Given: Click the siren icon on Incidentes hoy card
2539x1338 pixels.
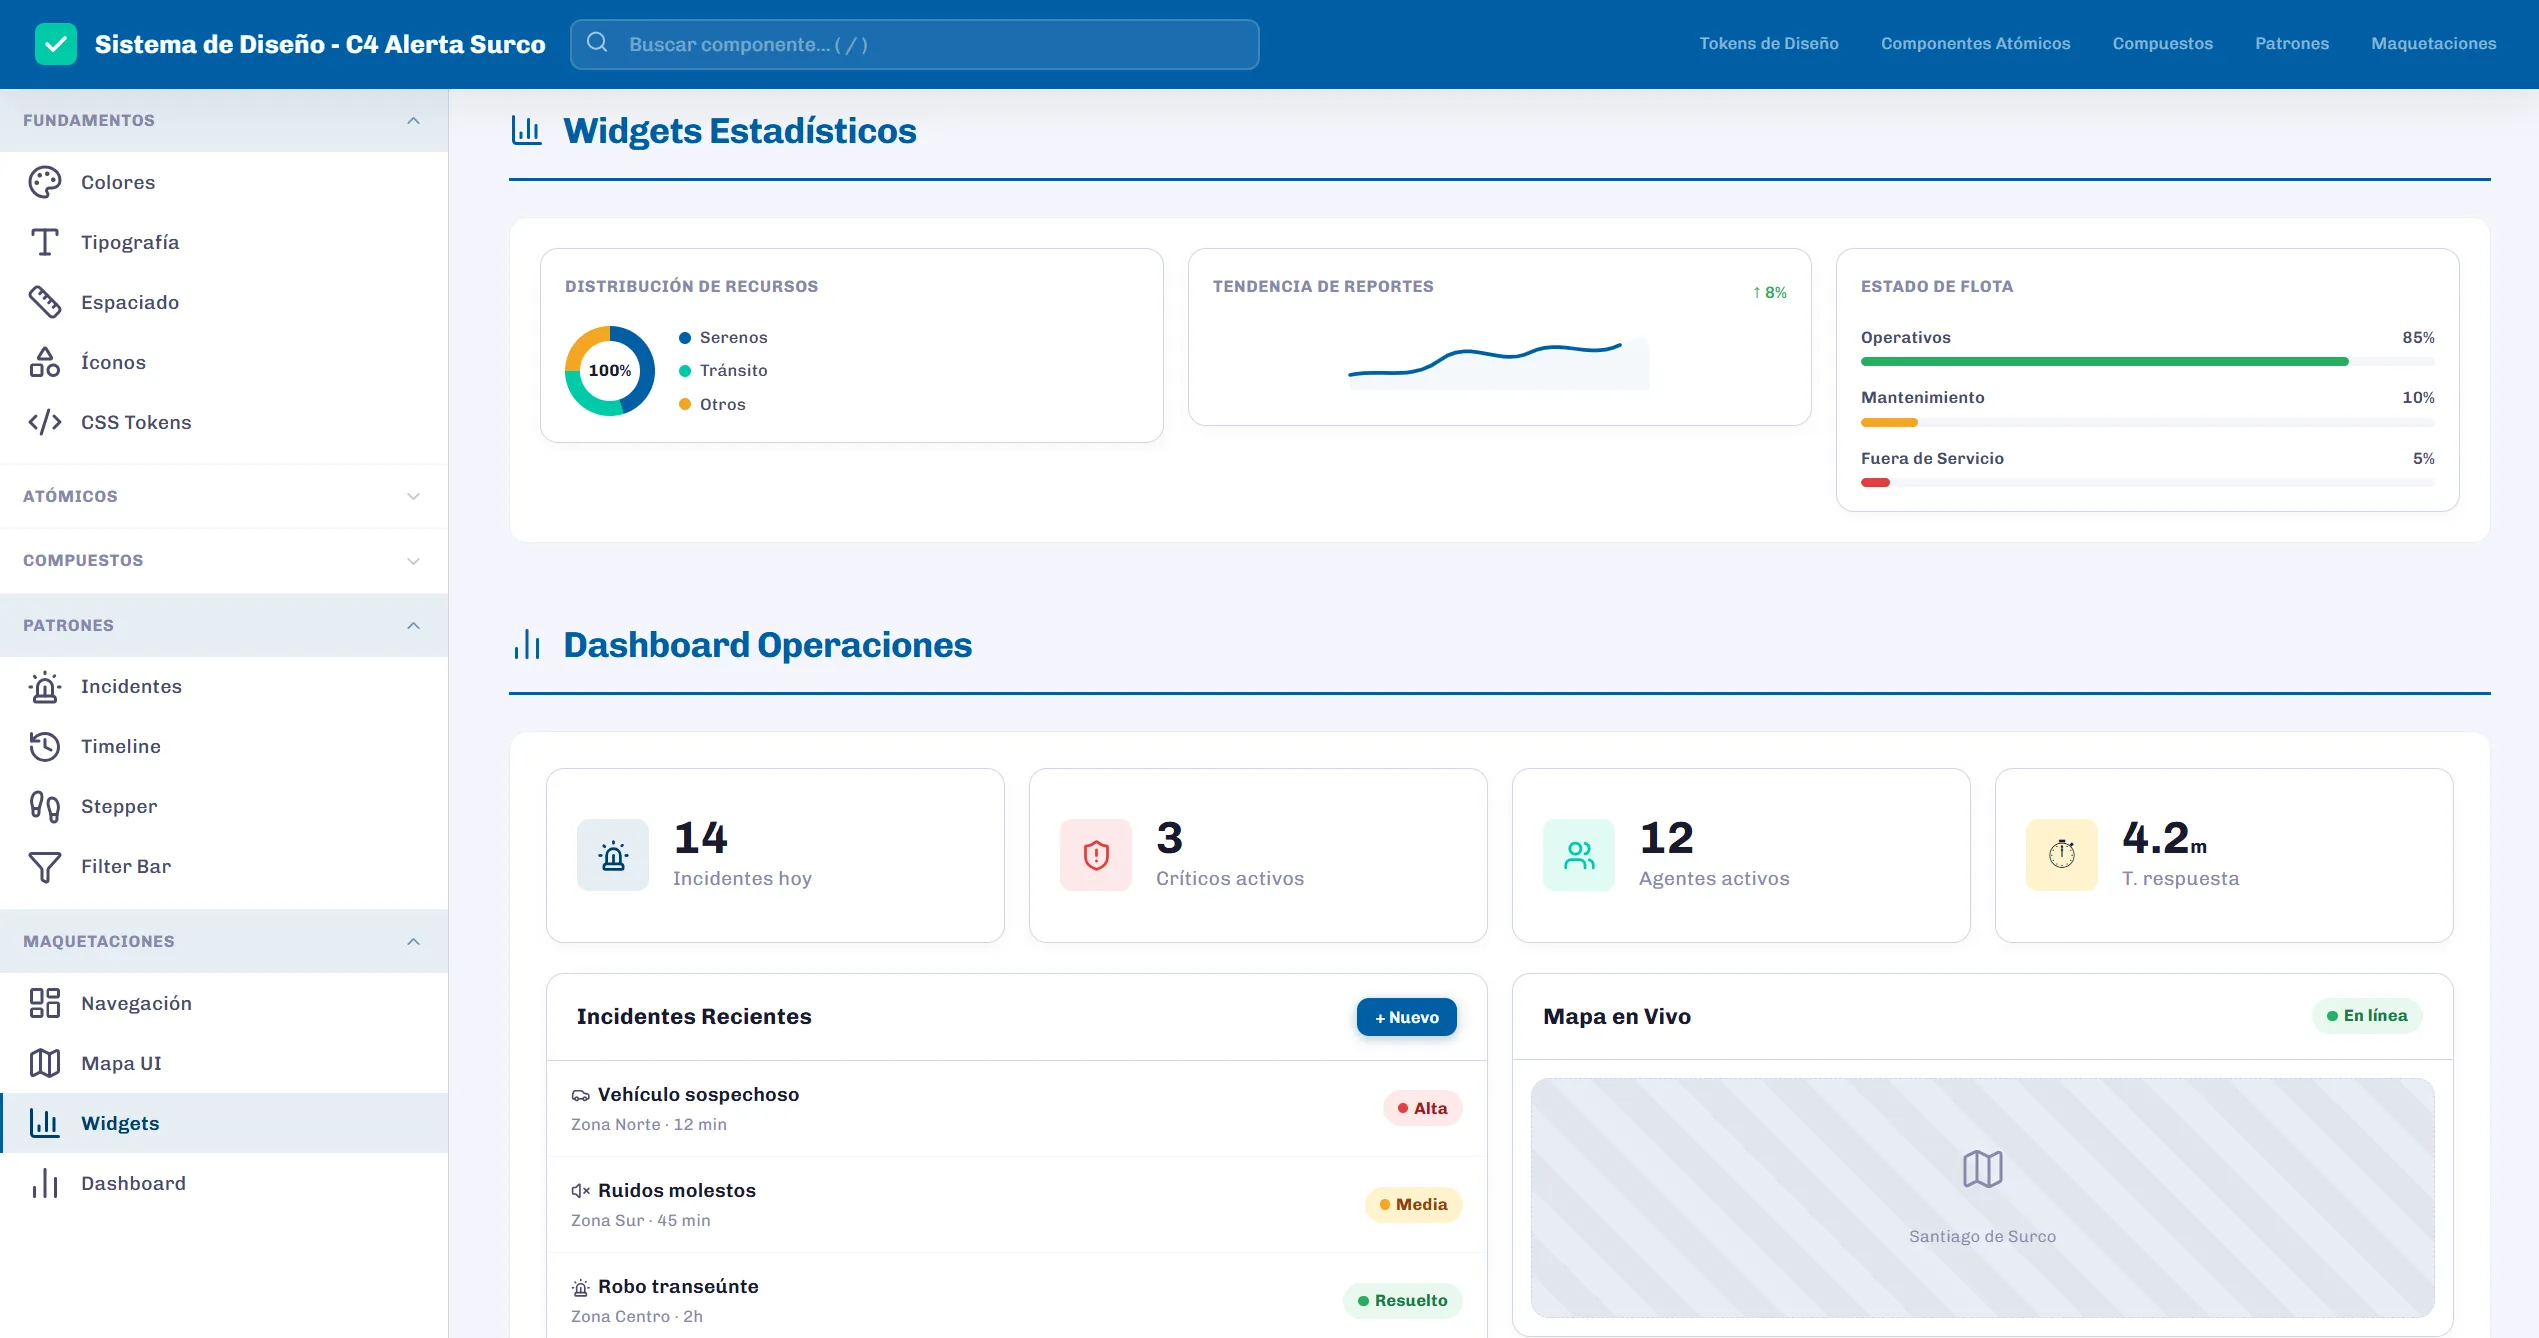Looking at the screenshot, I should coord(613,855).
